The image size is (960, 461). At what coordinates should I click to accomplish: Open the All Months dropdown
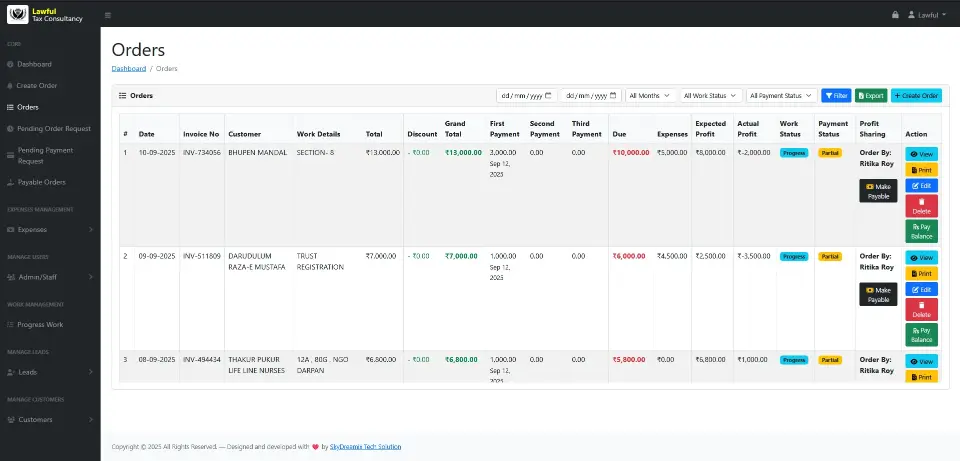651,96
